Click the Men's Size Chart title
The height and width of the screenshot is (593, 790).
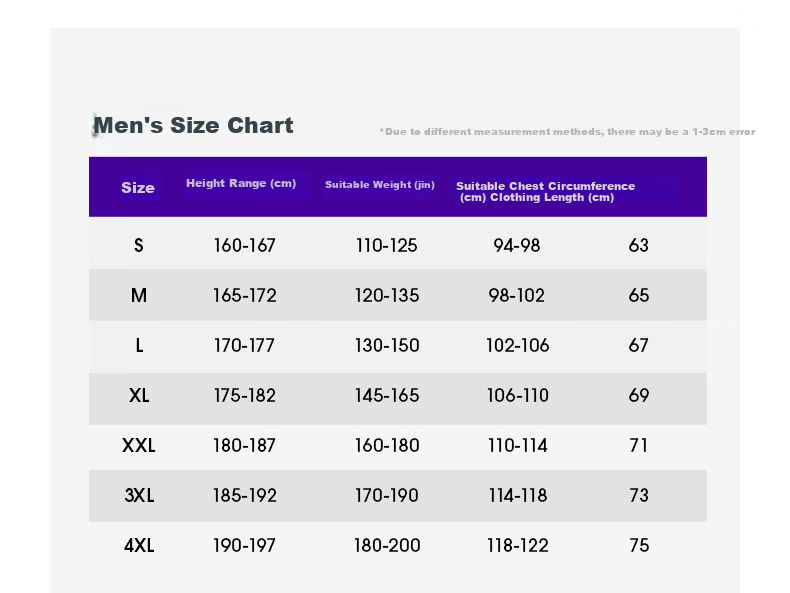(193, 125)
